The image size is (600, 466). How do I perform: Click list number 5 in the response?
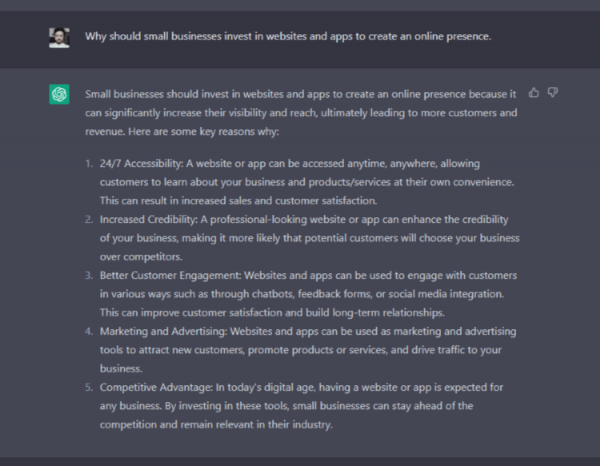click(x=89, y=386)
